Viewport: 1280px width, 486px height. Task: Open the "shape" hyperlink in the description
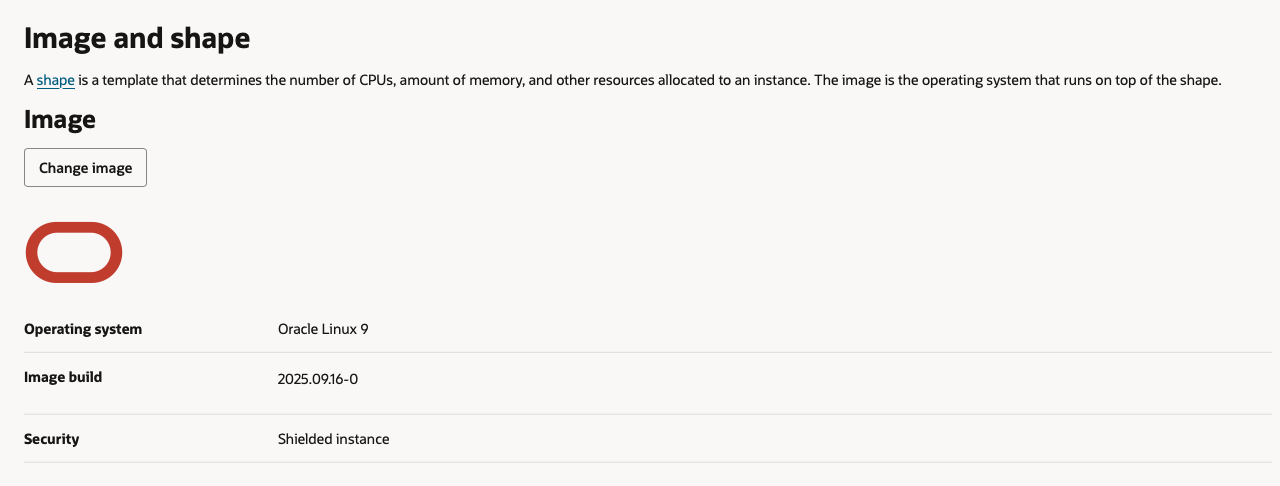point(56,80)
